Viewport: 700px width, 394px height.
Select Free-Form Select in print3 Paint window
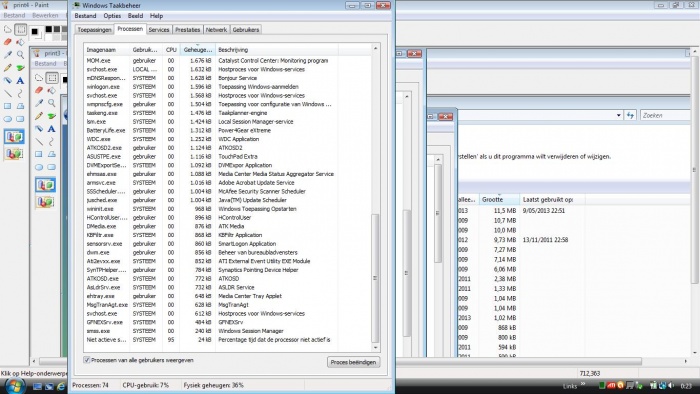point(39,78)
